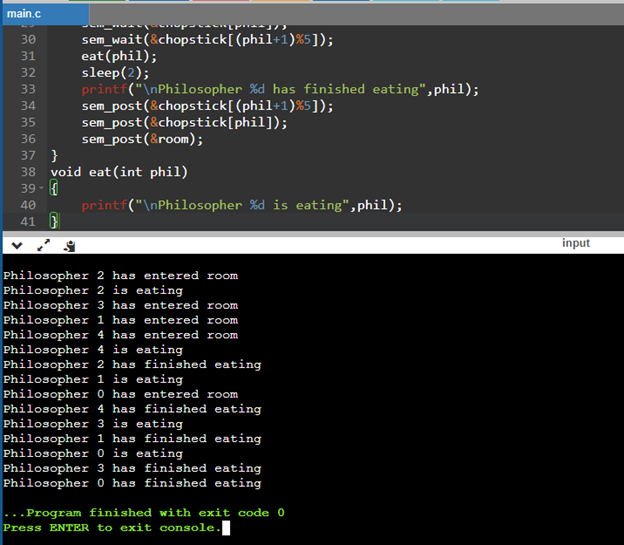Click console output 'Philosopher 0 is eating'
624x545 pixels.
pos(93,453)
